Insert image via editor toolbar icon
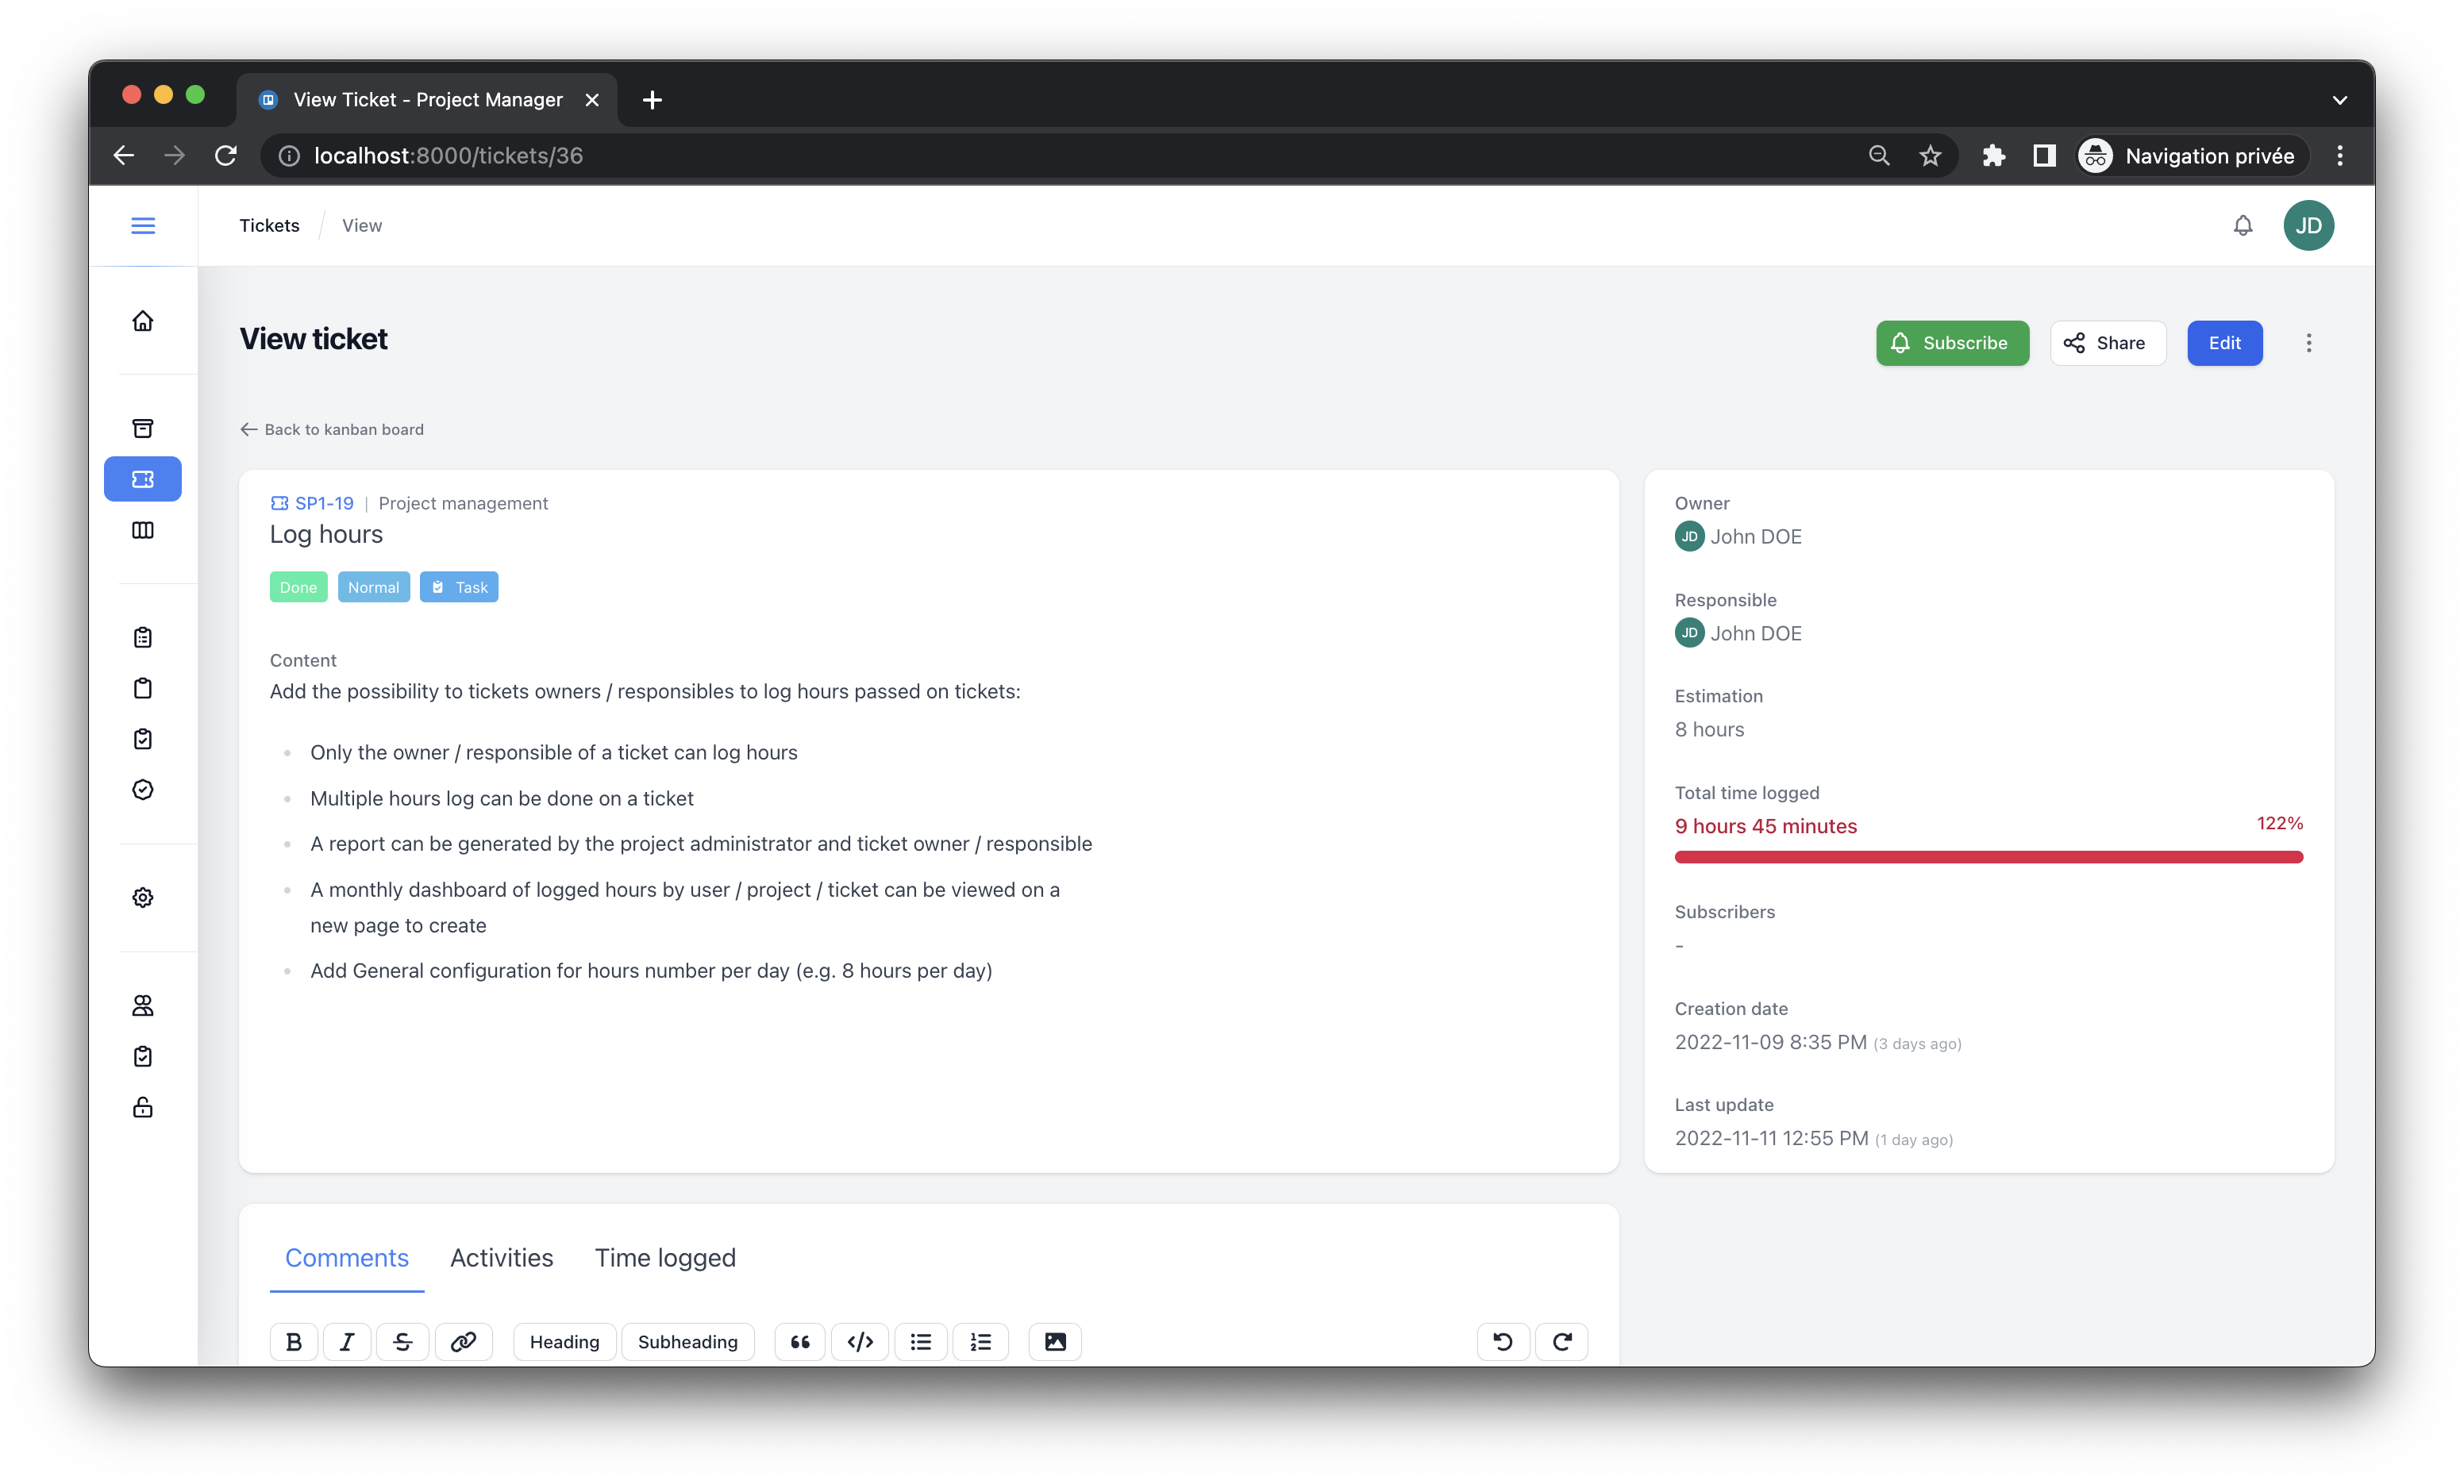The height and width of the screenshot is (1484, 2464). click(x=1055, y=1342)
